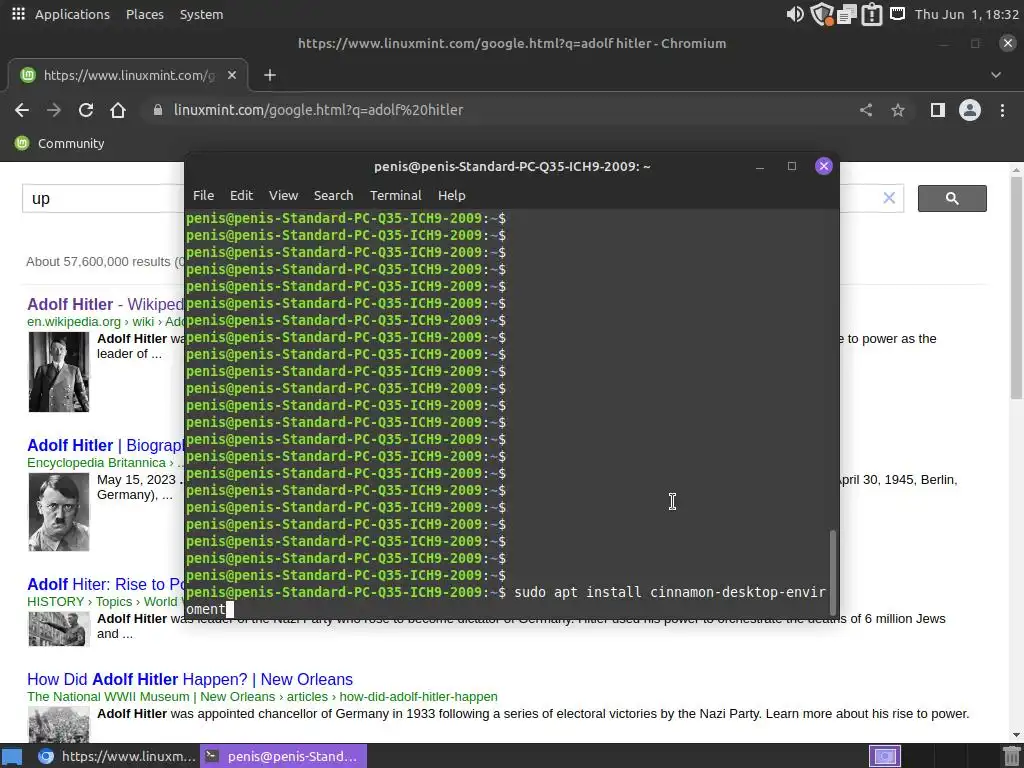Open terminal Help menu

[x=451, y=195]
